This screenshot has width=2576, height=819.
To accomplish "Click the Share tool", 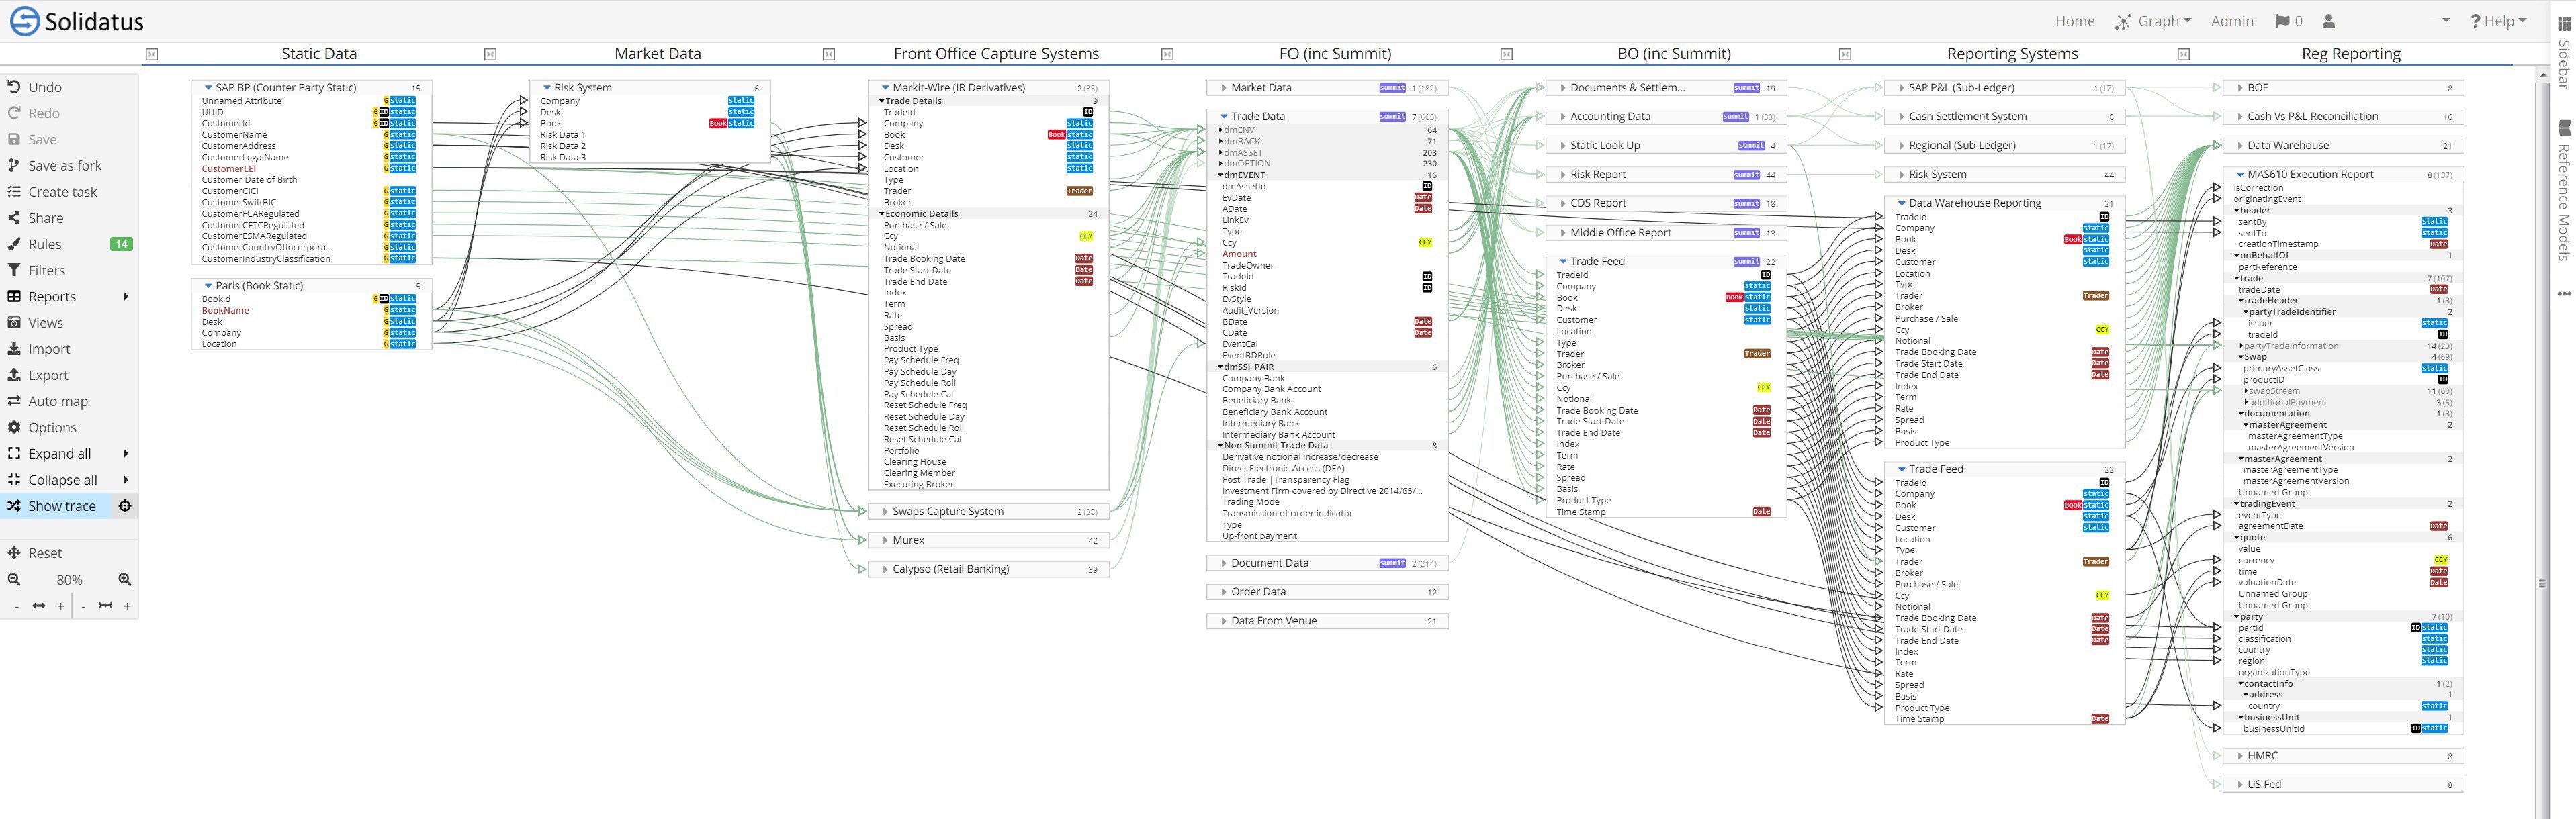I will (x=45, y=218).
